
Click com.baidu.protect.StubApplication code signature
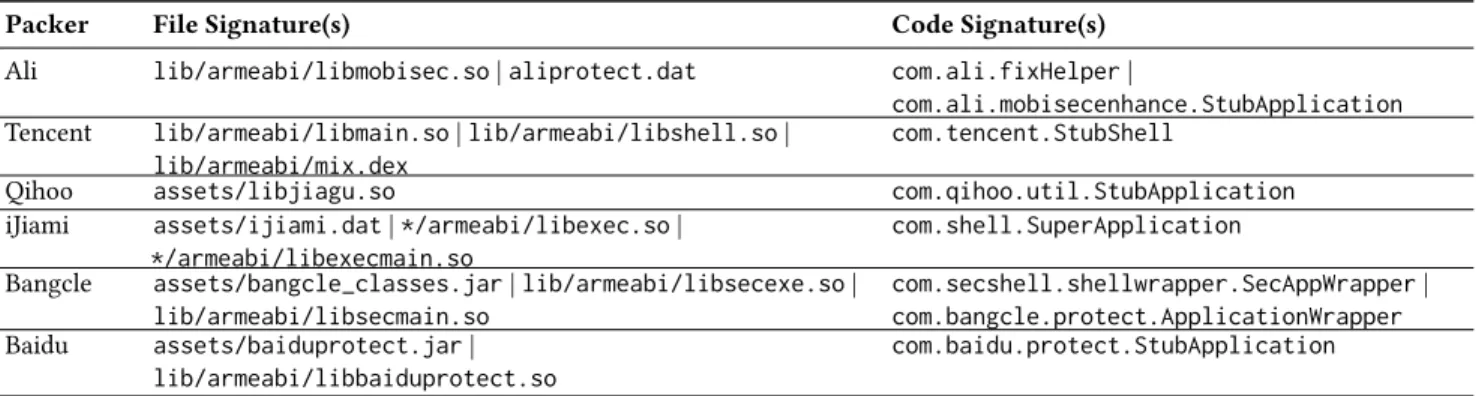click(x=1112, y=346)
